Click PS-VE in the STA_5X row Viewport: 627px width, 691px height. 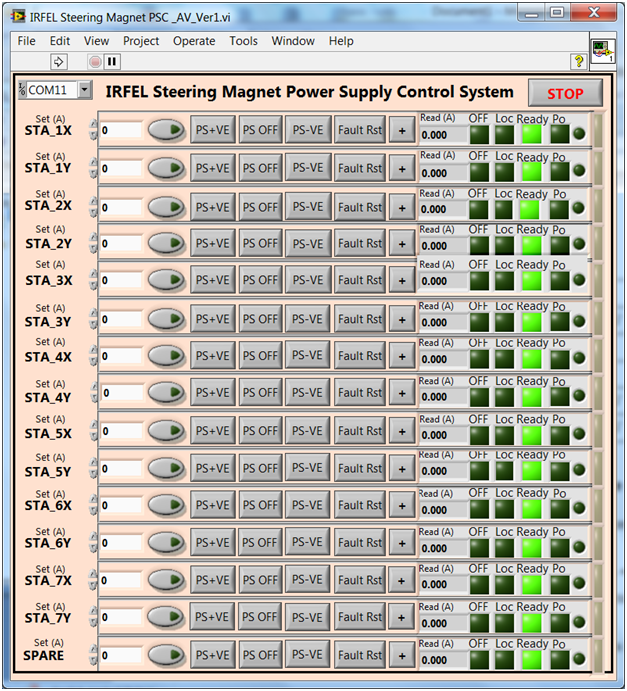tap(308, 431)
